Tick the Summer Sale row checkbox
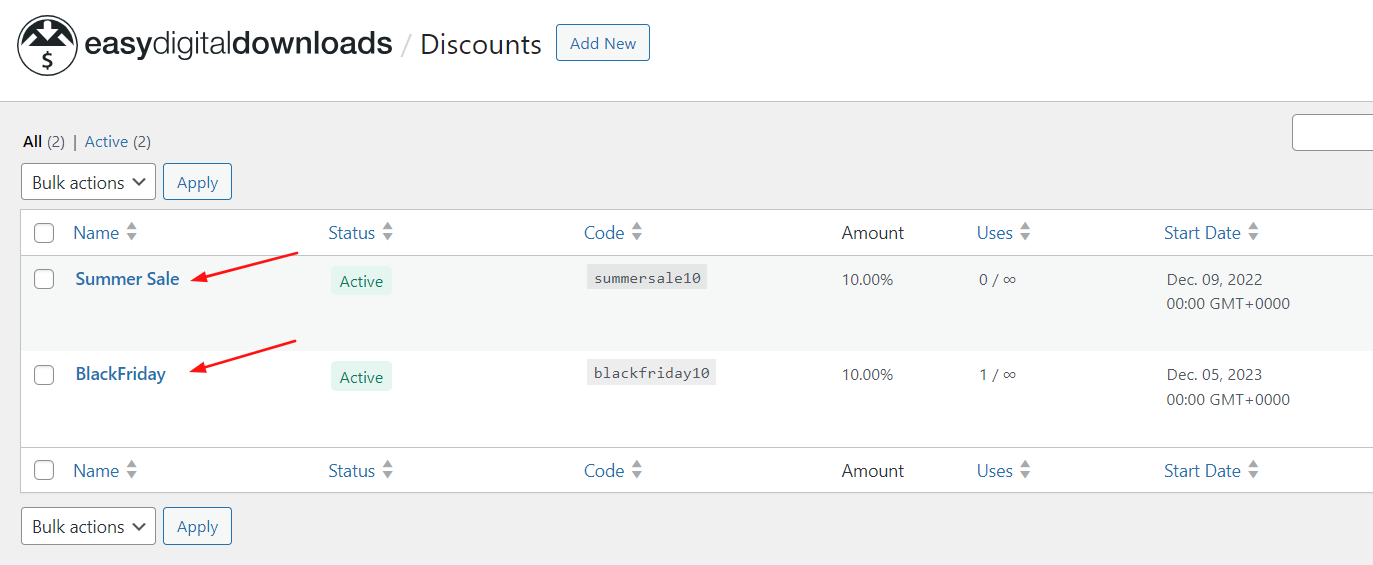1373x565 pixels. pos(44,279)
